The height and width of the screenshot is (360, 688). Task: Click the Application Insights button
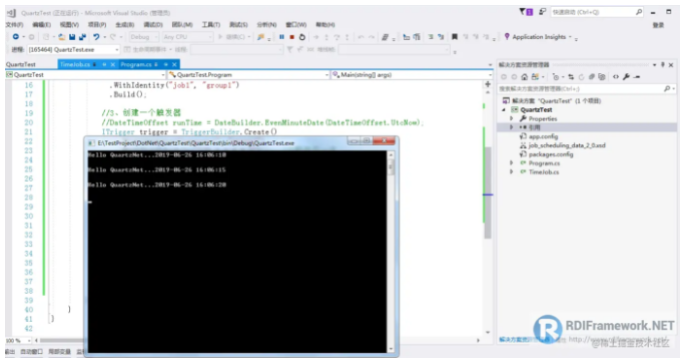pyautogui.click(x=538, y=37)
